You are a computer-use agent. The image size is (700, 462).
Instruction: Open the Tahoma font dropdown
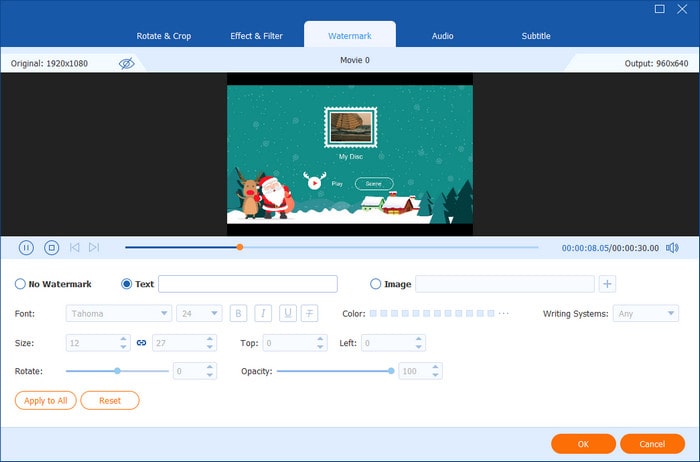(118, 313)
